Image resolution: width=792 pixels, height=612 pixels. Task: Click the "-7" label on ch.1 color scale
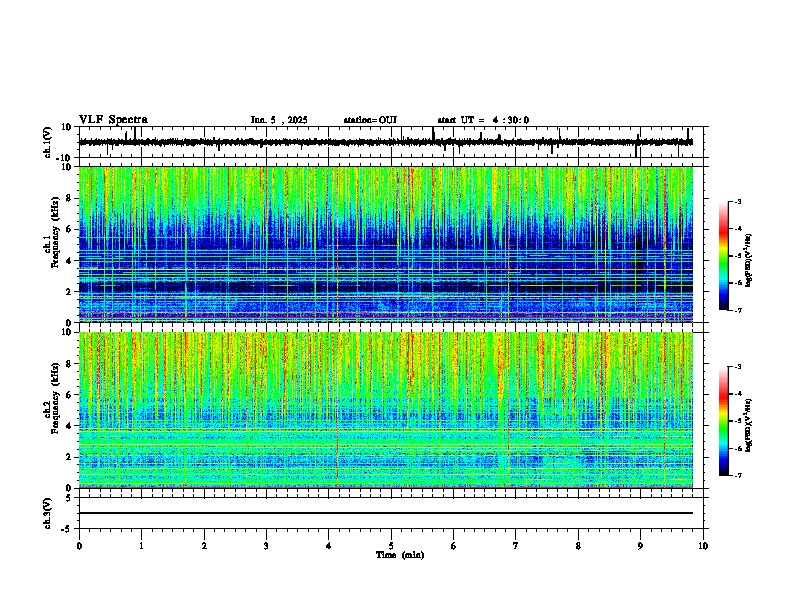coord(737,311)
